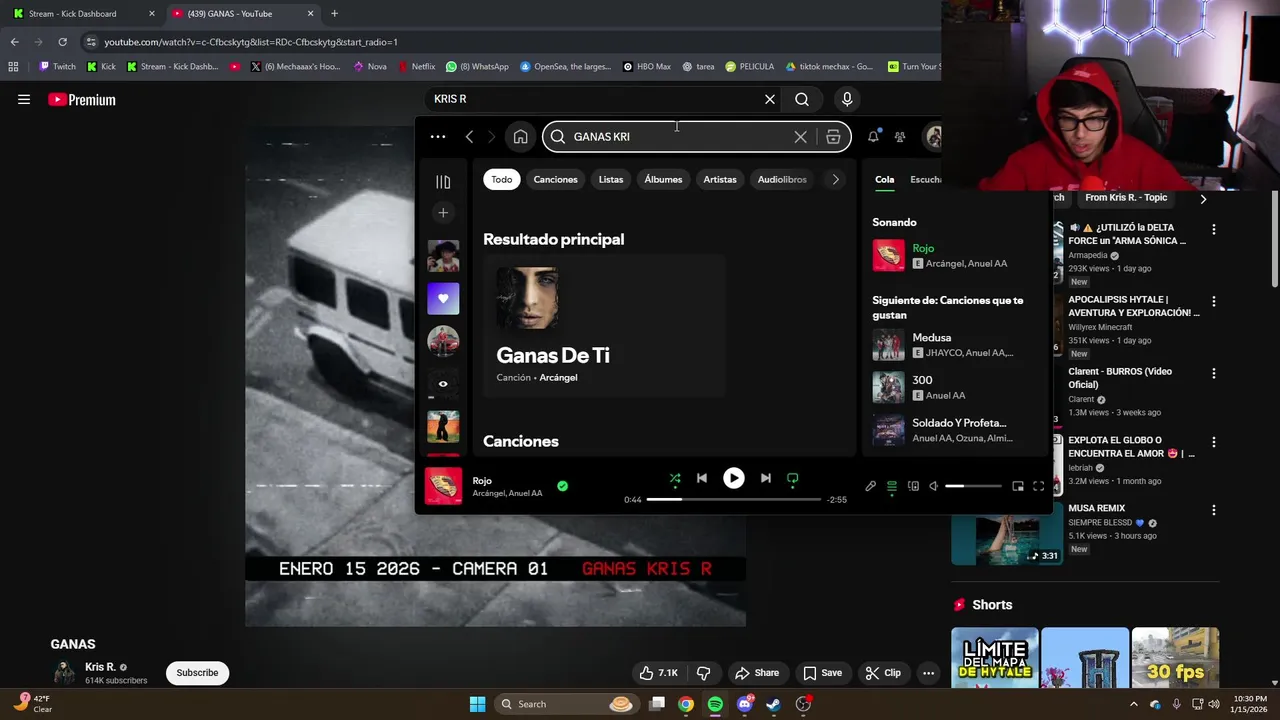Open Spotify notifications bell
This screenshot has height=720, width=1280.
coord(873,137)
